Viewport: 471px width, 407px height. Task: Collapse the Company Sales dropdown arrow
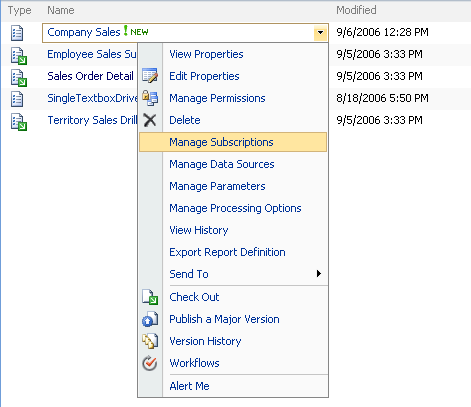(x=320, y=33)
